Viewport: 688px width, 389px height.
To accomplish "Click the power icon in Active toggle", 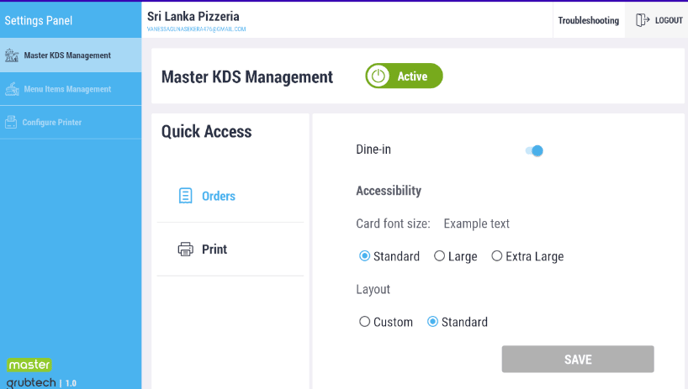I will pos(378,76).
